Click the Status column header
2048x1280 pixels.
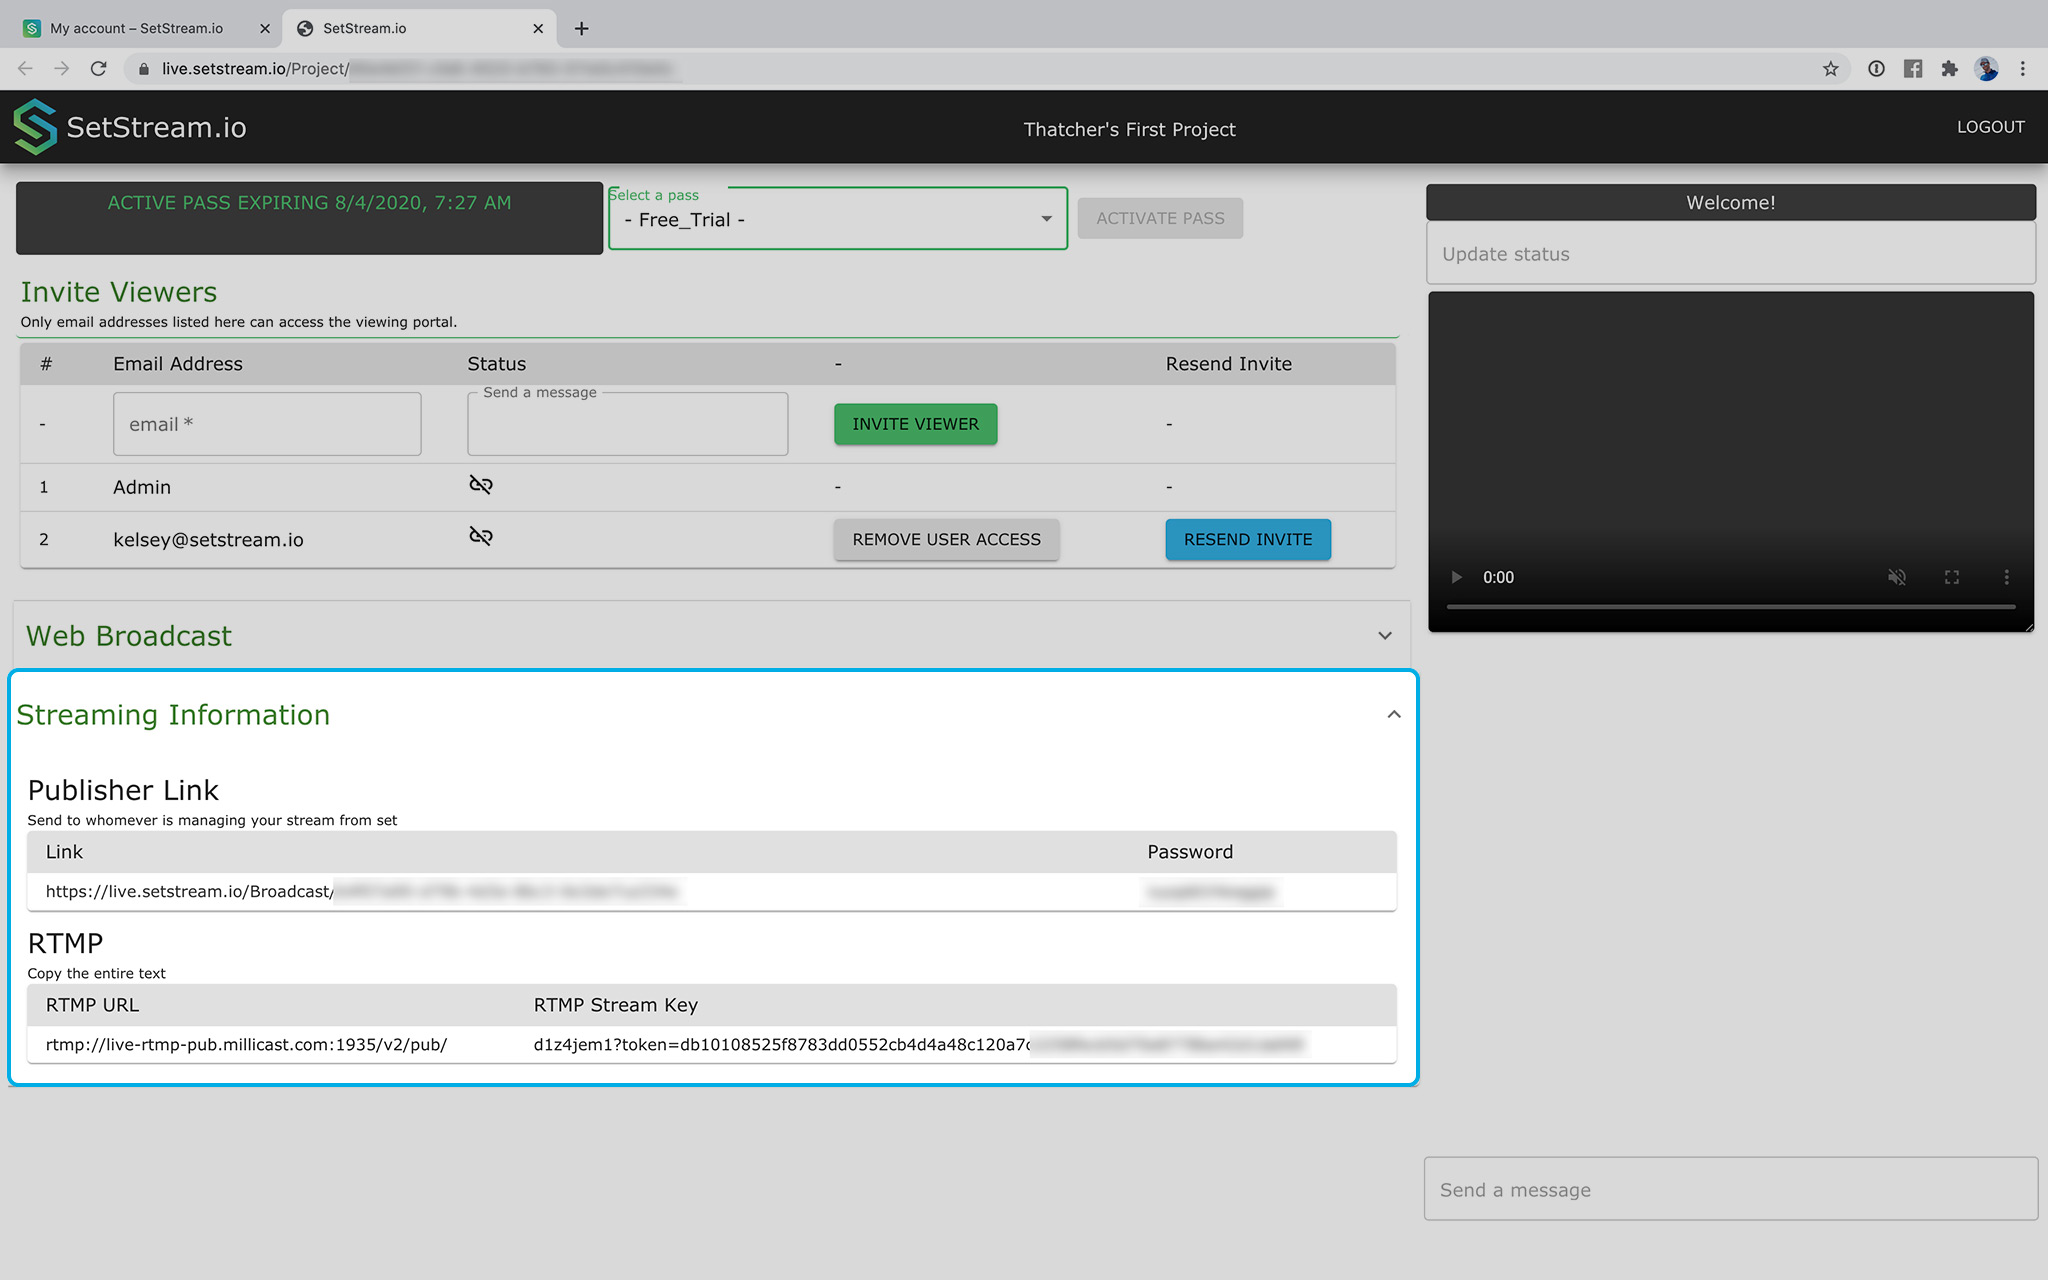pos(497,364)
